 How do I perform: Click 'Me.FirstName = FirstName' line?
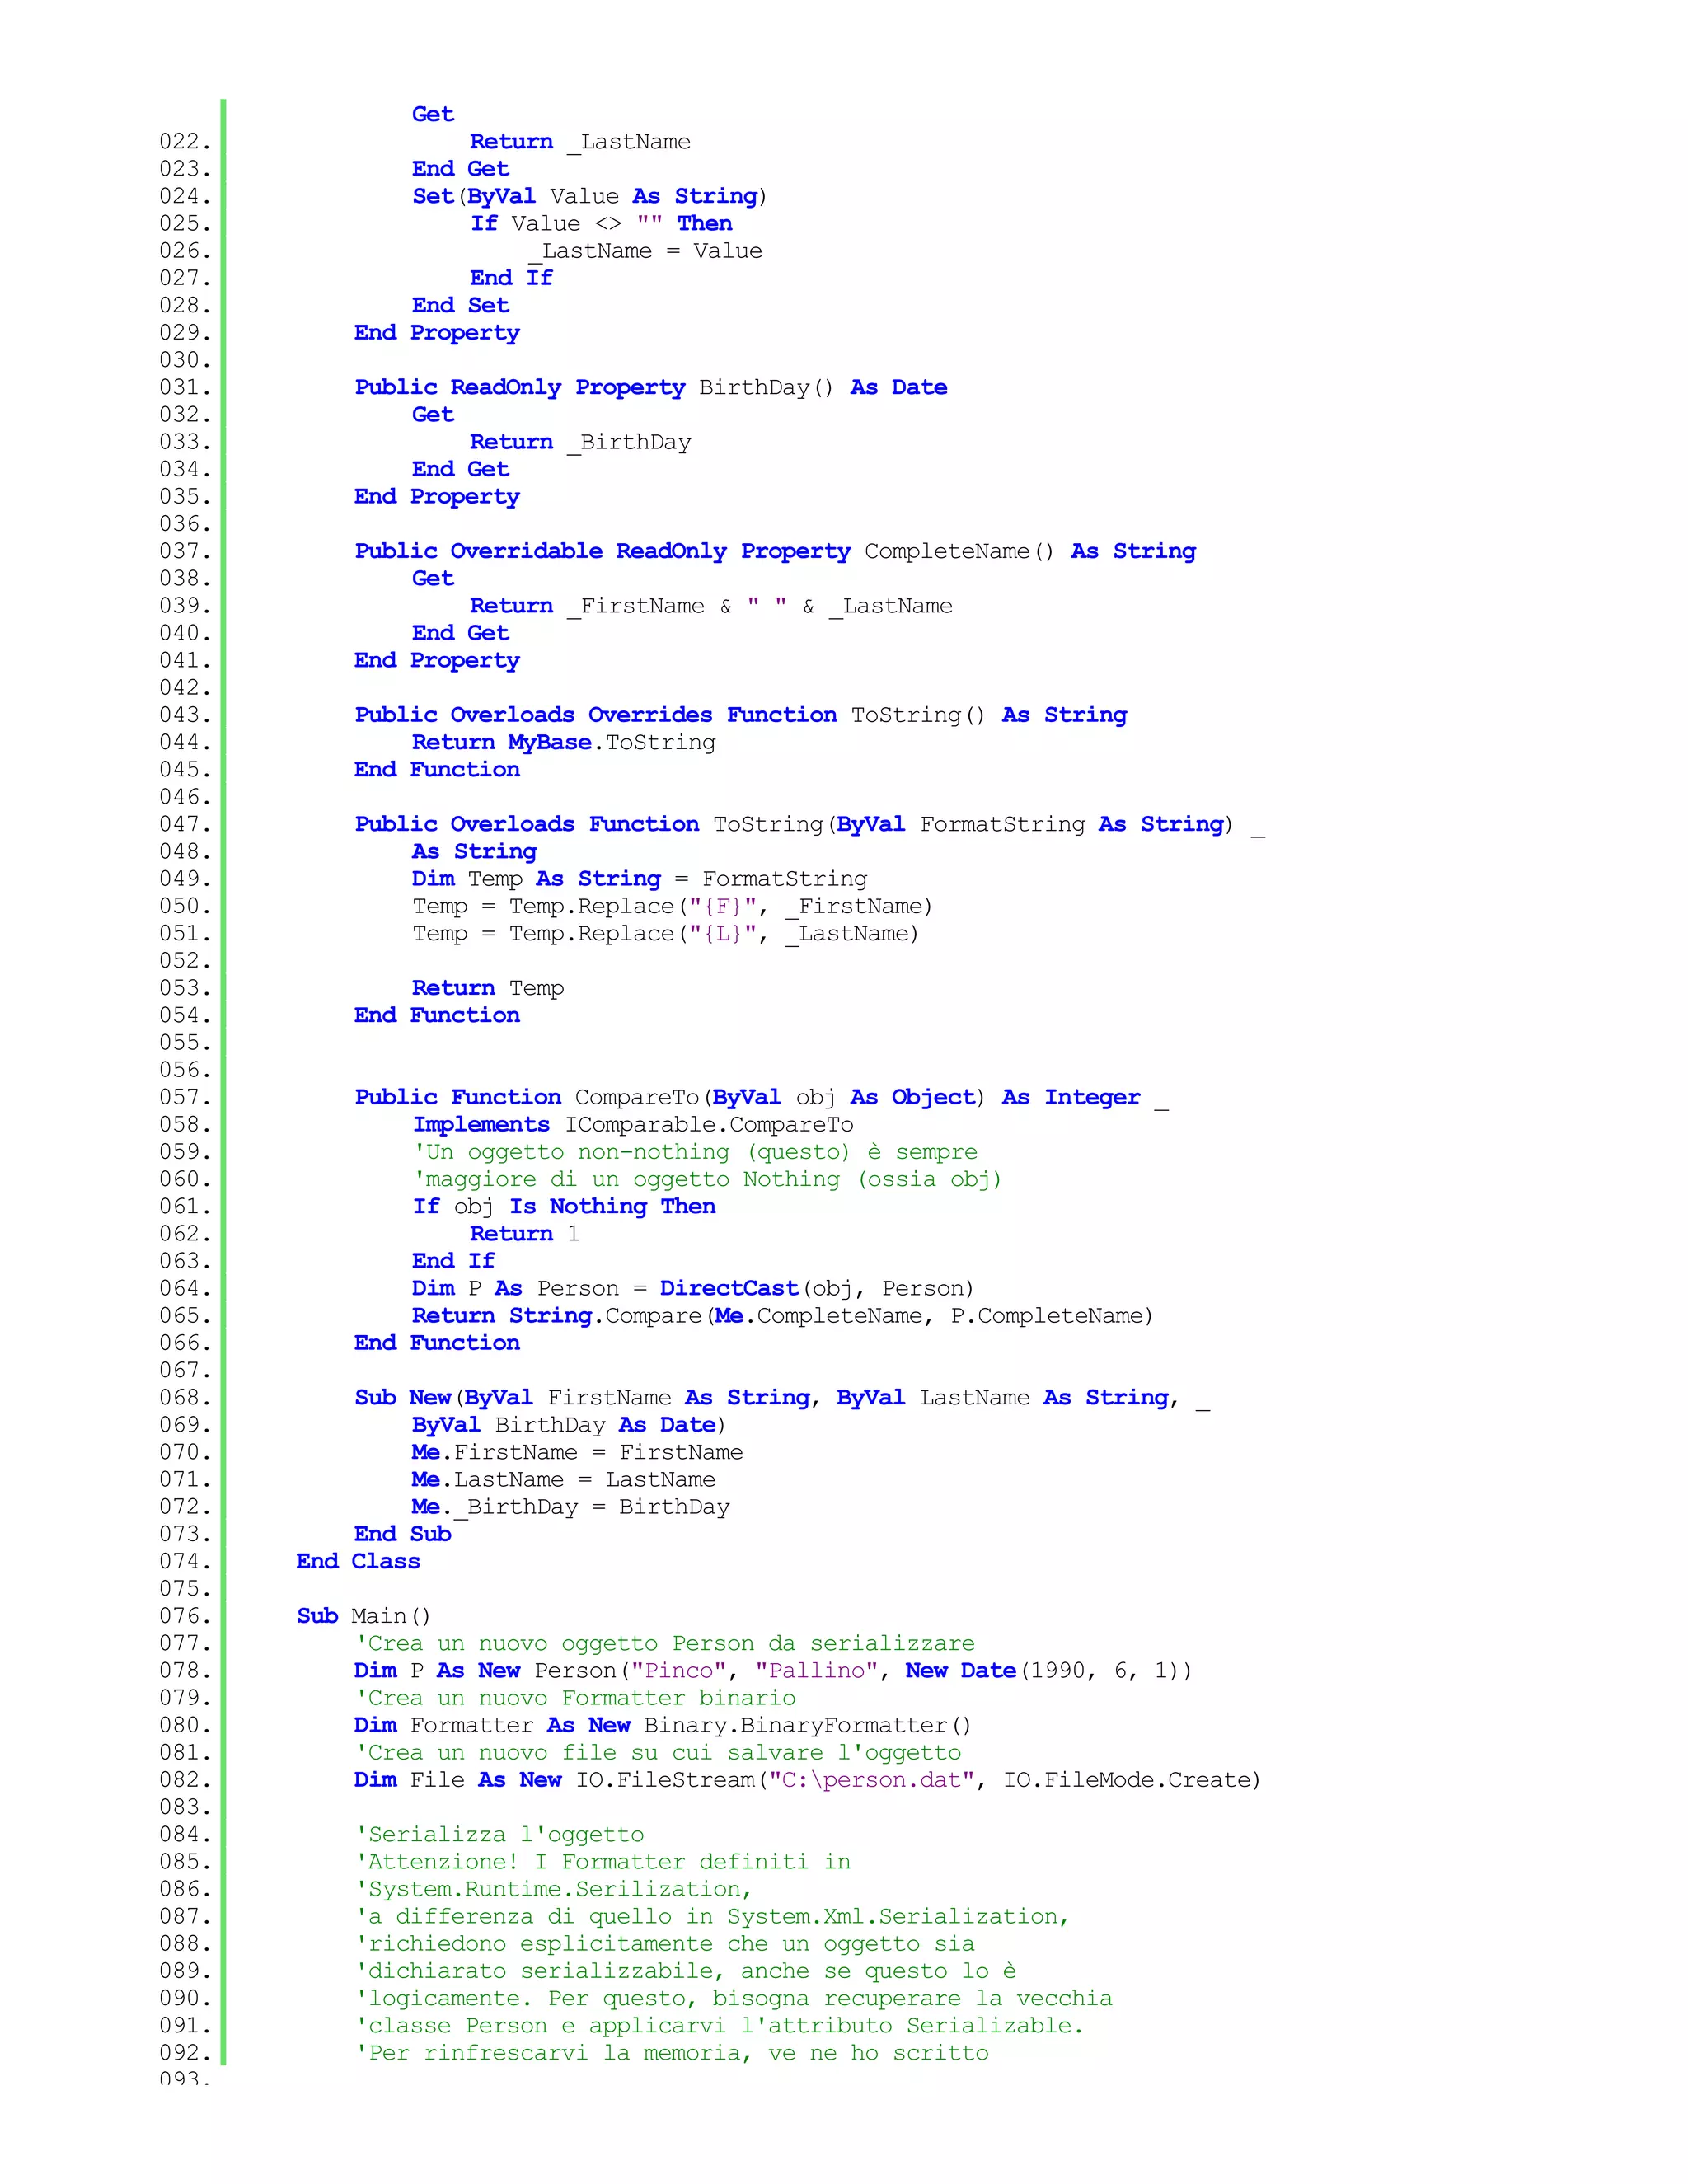pos(578,1452)
